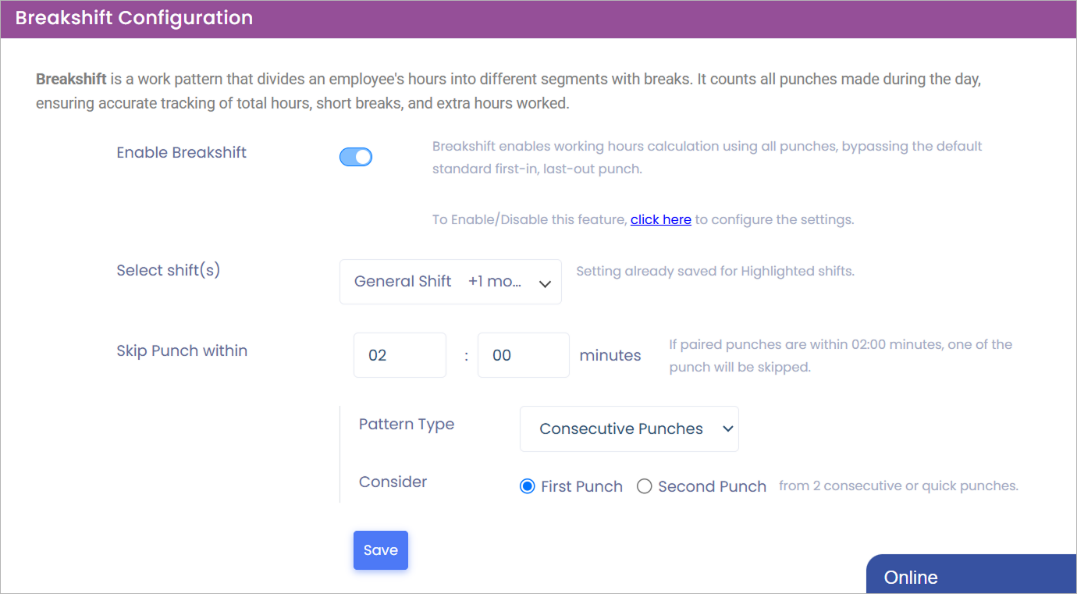
Task: Click the 'minutes' unit label
Action: [x=610, y=355]
